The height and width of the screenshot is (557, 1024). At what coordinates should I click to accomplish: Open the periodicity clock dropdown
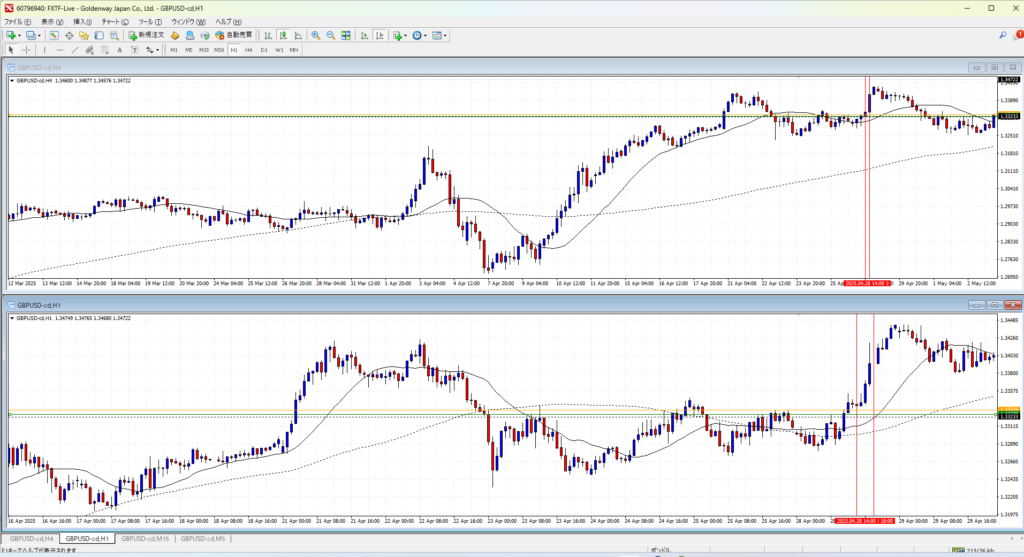[x=425, y=35]
